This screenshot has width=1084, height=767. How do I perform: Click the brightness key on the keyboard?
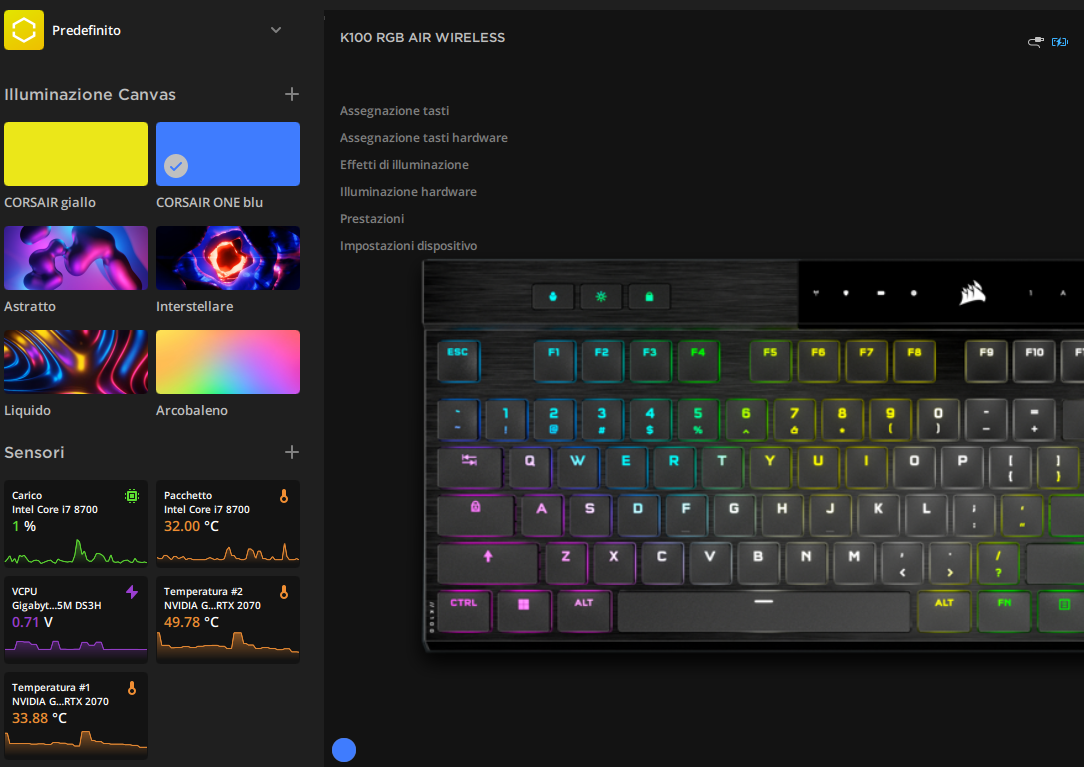point(601,297)
